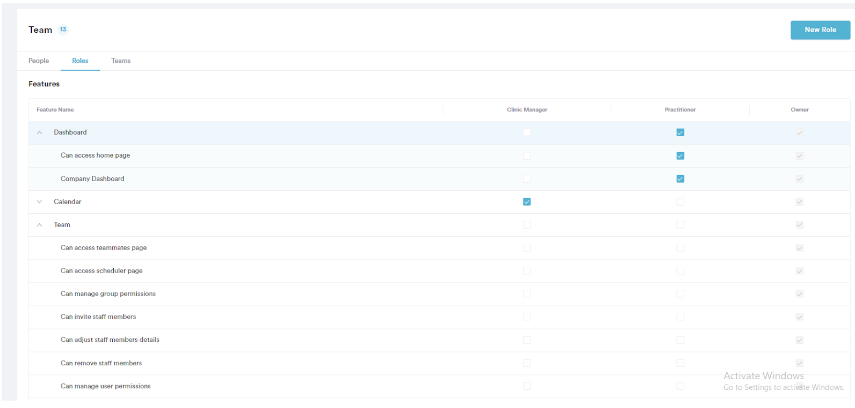
Task: Check Can access teammates page for Clinic Manager
Action: coord(527,248)
